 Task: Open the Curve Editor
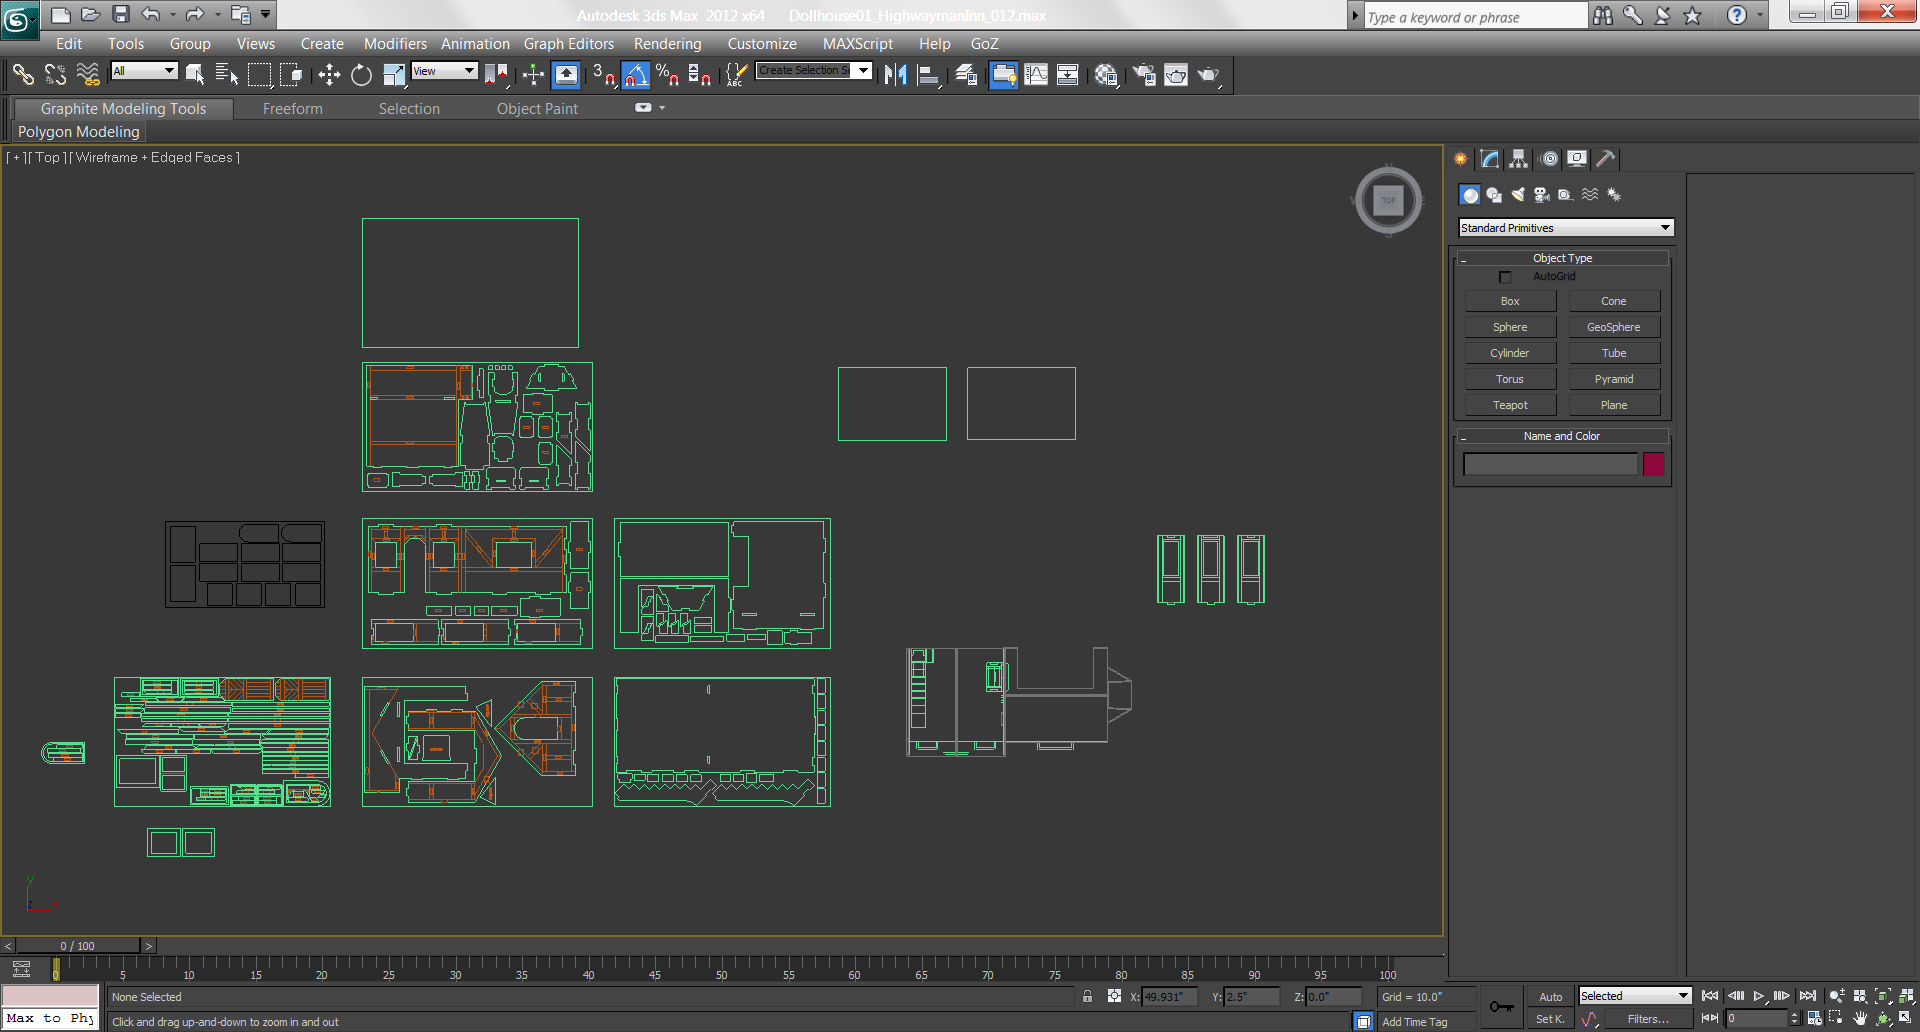[1036, 75]
